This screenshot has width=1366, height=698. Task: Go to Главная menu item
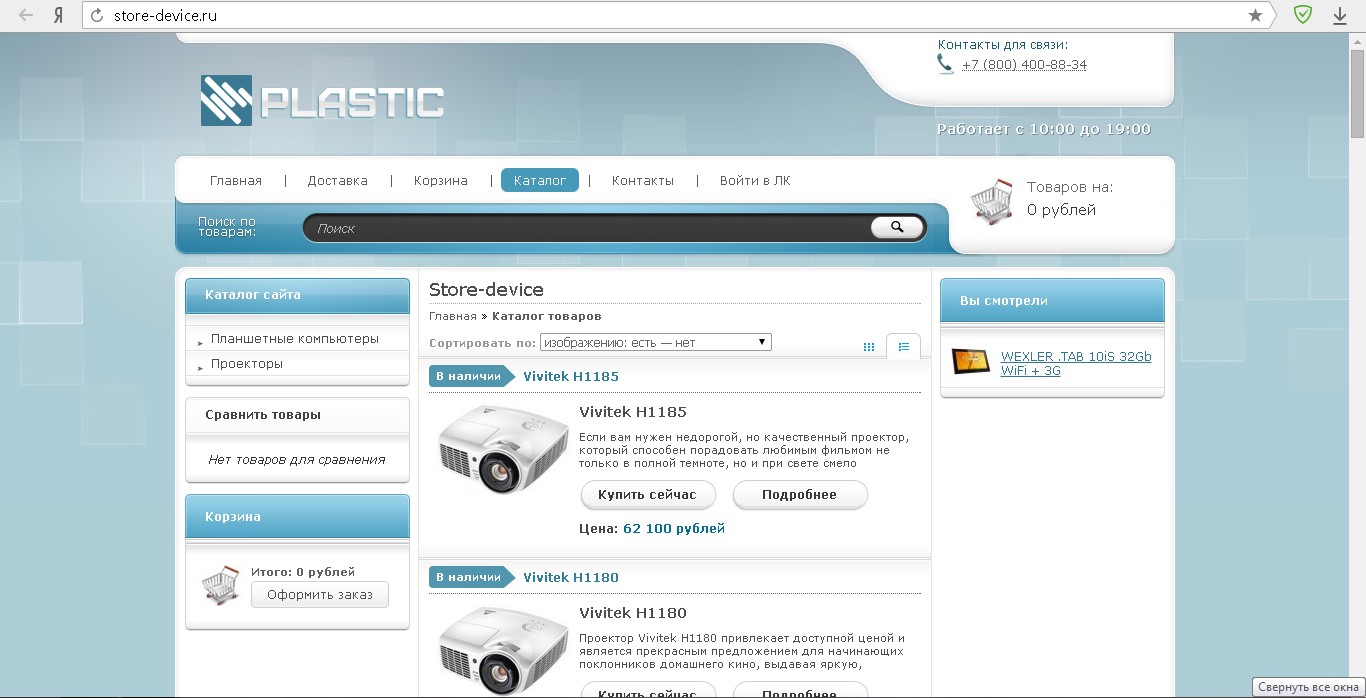(x=236, y=181)
